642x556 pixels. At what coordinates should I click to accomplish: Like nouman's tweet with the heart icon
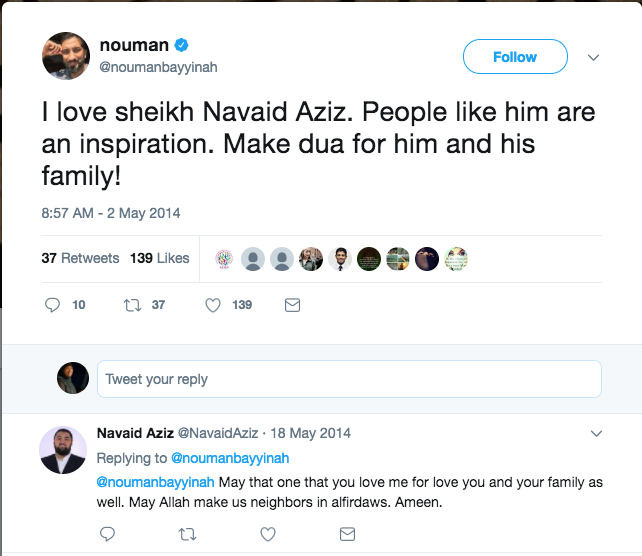(212, 305)
